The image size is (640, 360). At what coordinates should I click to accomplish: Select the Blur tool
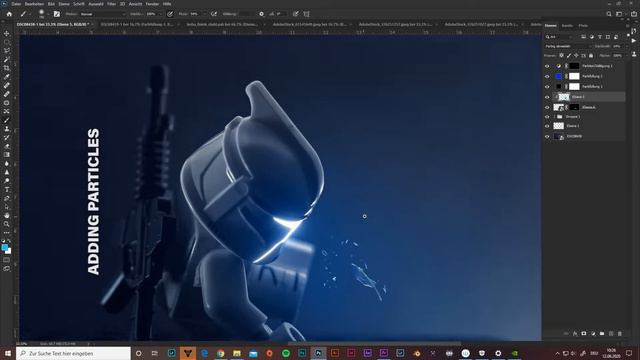[x=7, y=163]
